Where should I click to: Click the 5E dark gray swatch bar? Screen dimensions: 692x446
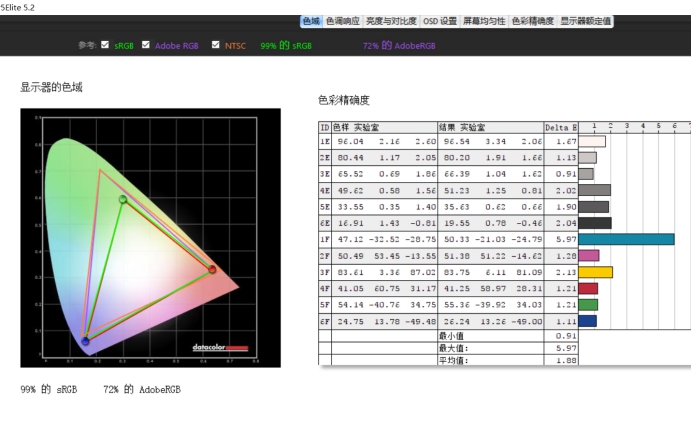tap(594, 207)
